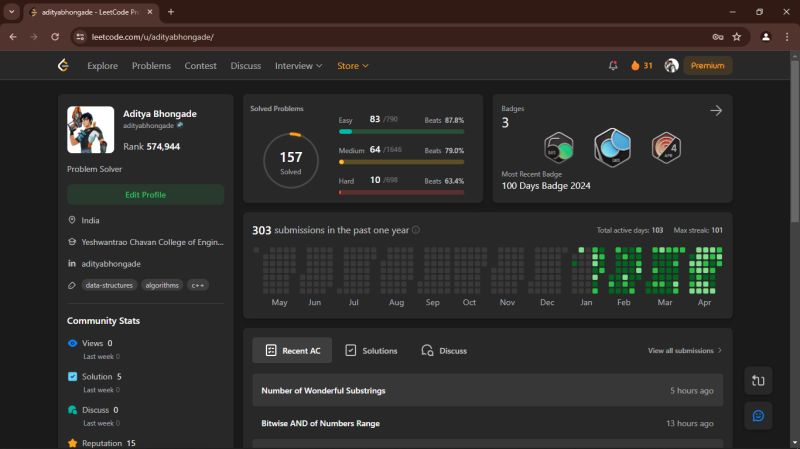Click the Rank 574,944 text

pos(152,146)
